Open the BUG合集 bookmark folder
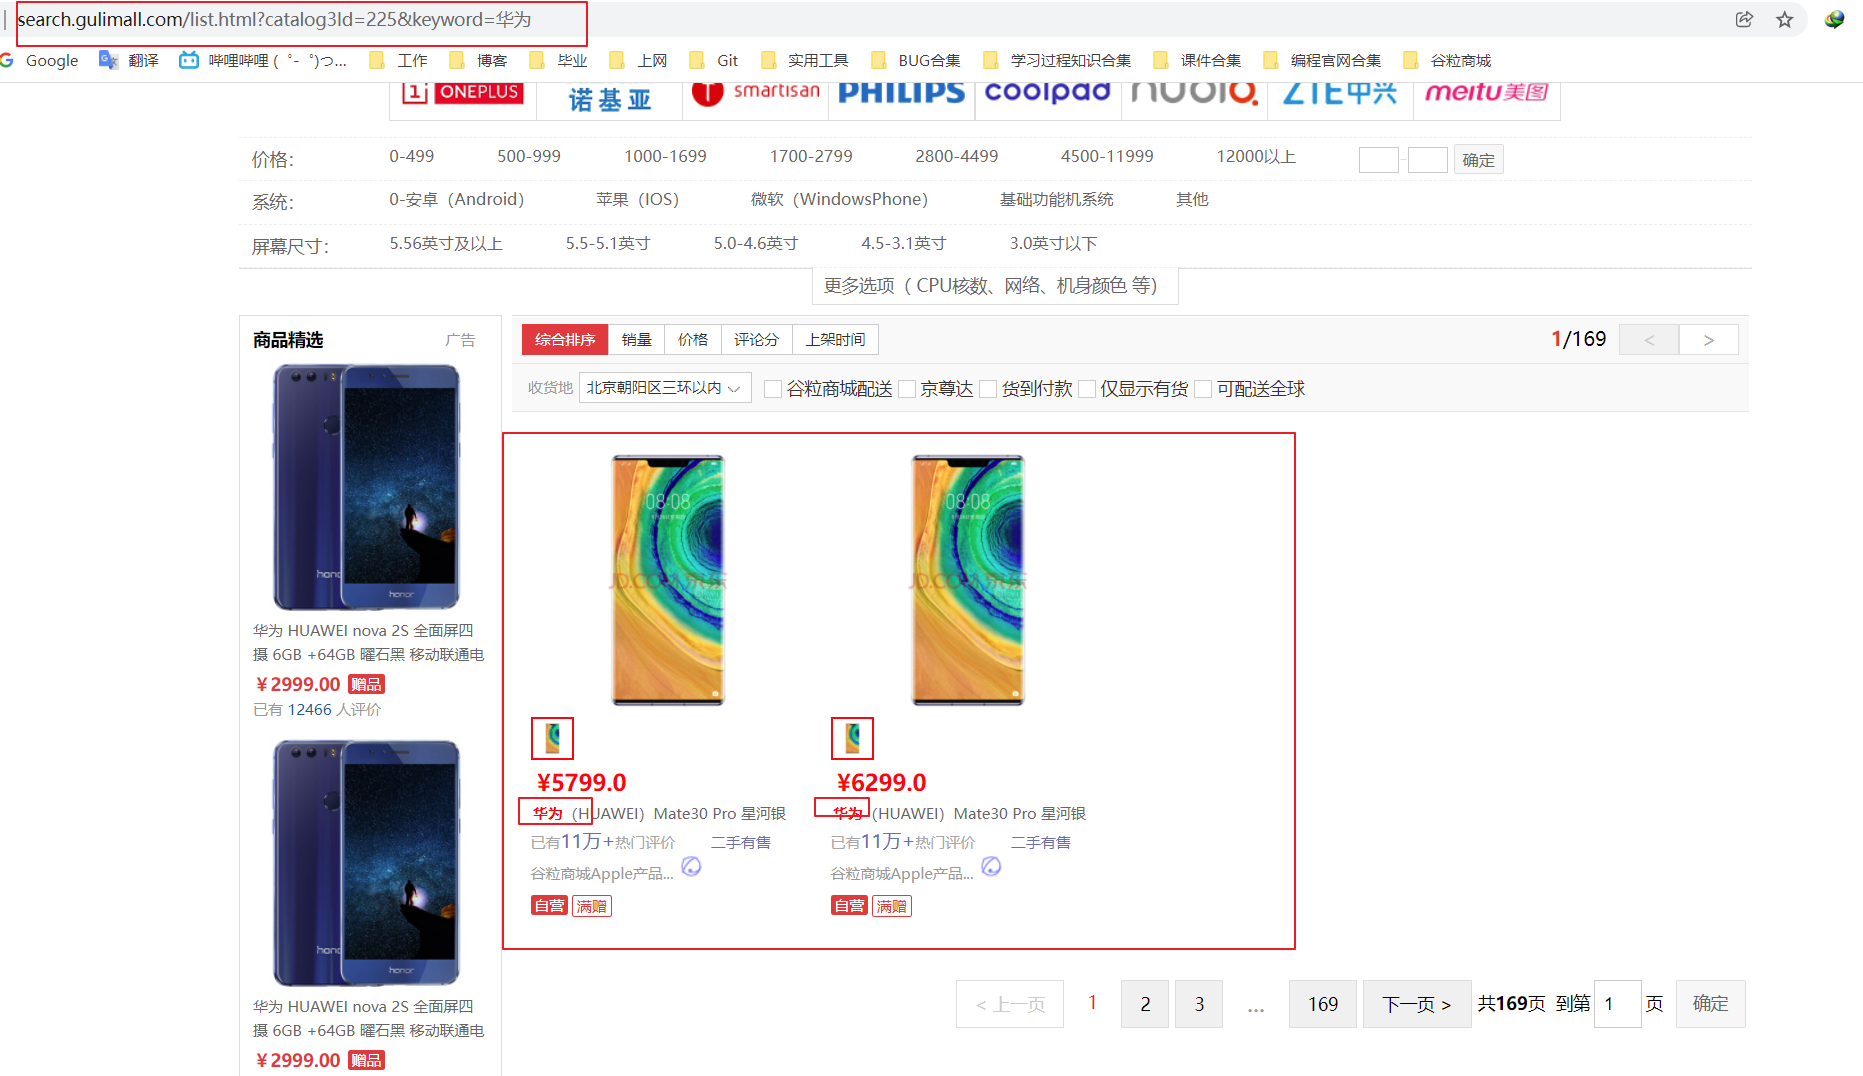Screen dimensions: 1863x1076 [x=915, y=60]
